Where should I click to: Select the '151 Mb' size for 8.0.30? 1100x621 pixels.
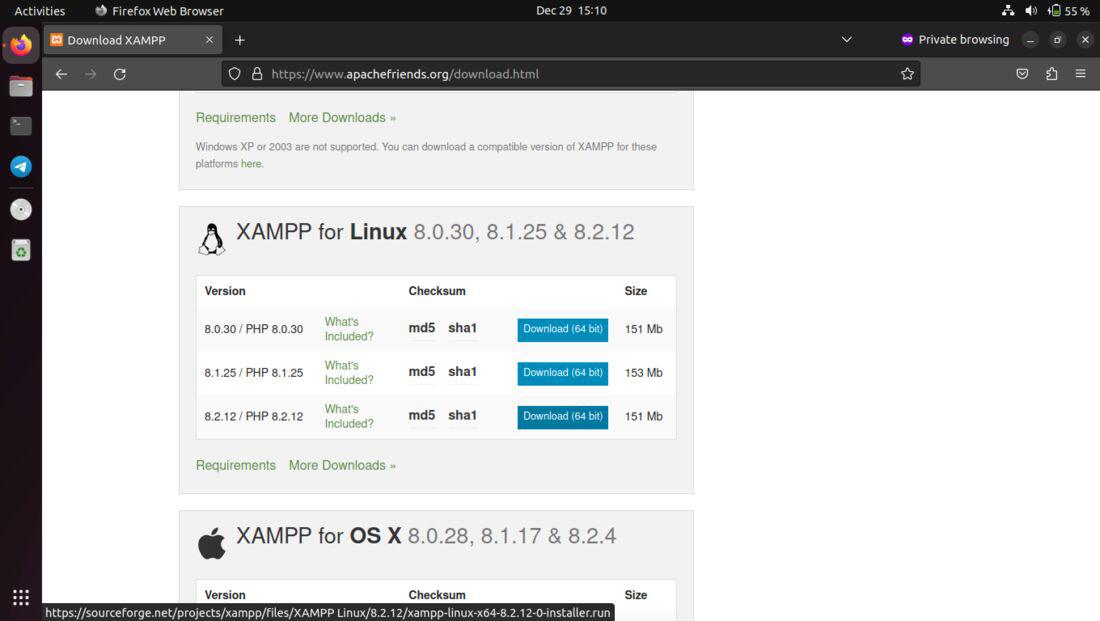[x=643, y=329]
